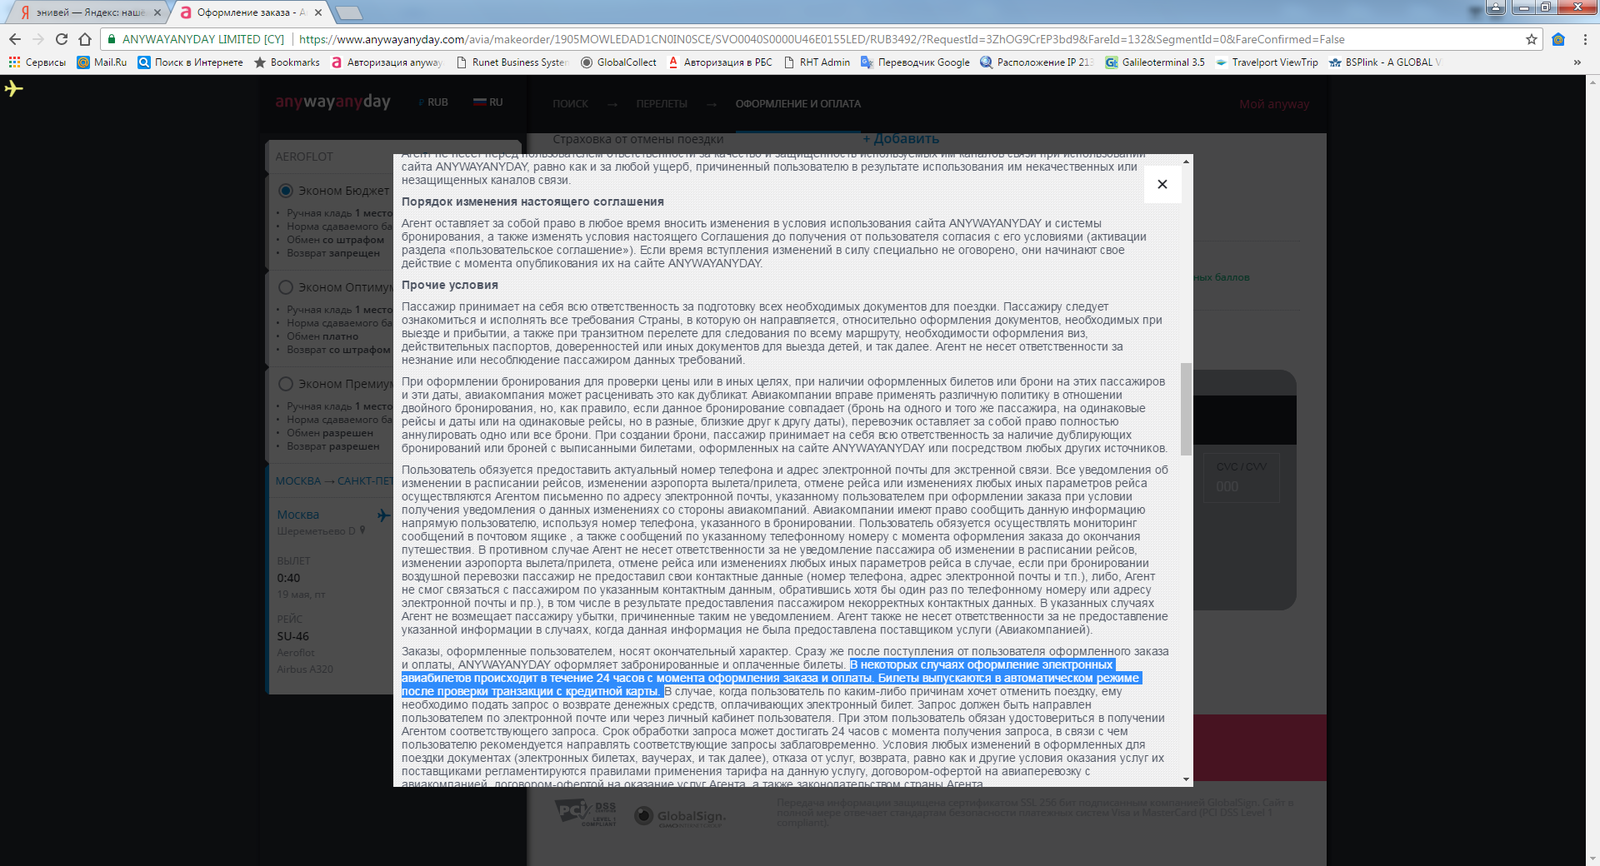
Task: Click the Москва departure city link
Action: click(x=298, y=515)
